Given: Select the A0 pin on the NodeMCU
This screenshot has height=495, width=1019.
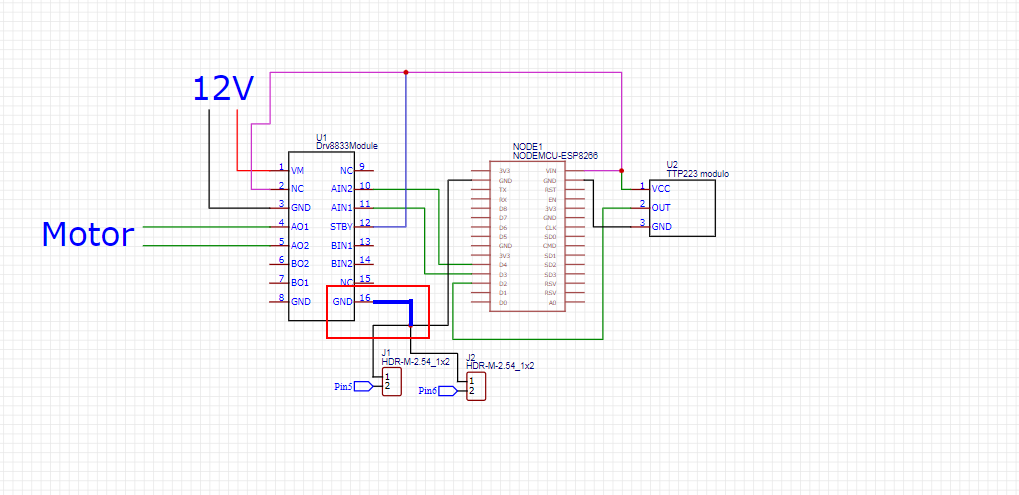Looking at the screenshot, I should [x=552, y=303].
